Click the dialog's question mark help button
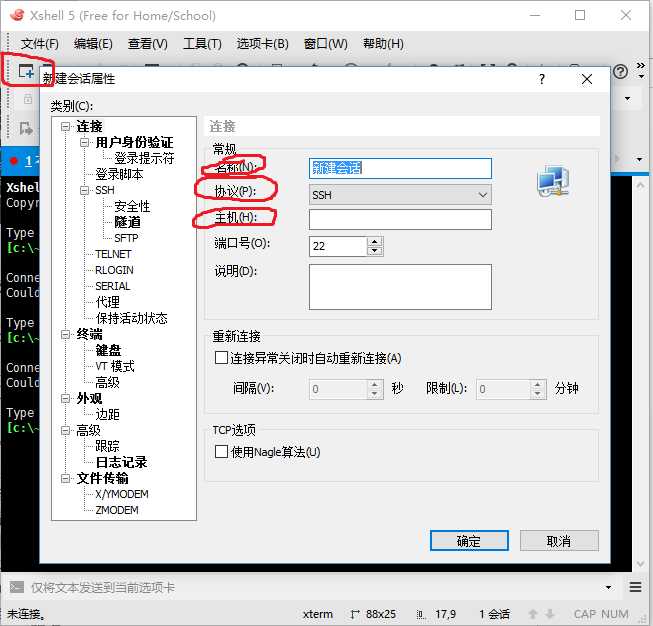This screenshot has height=626, width=653. [541, 79]
